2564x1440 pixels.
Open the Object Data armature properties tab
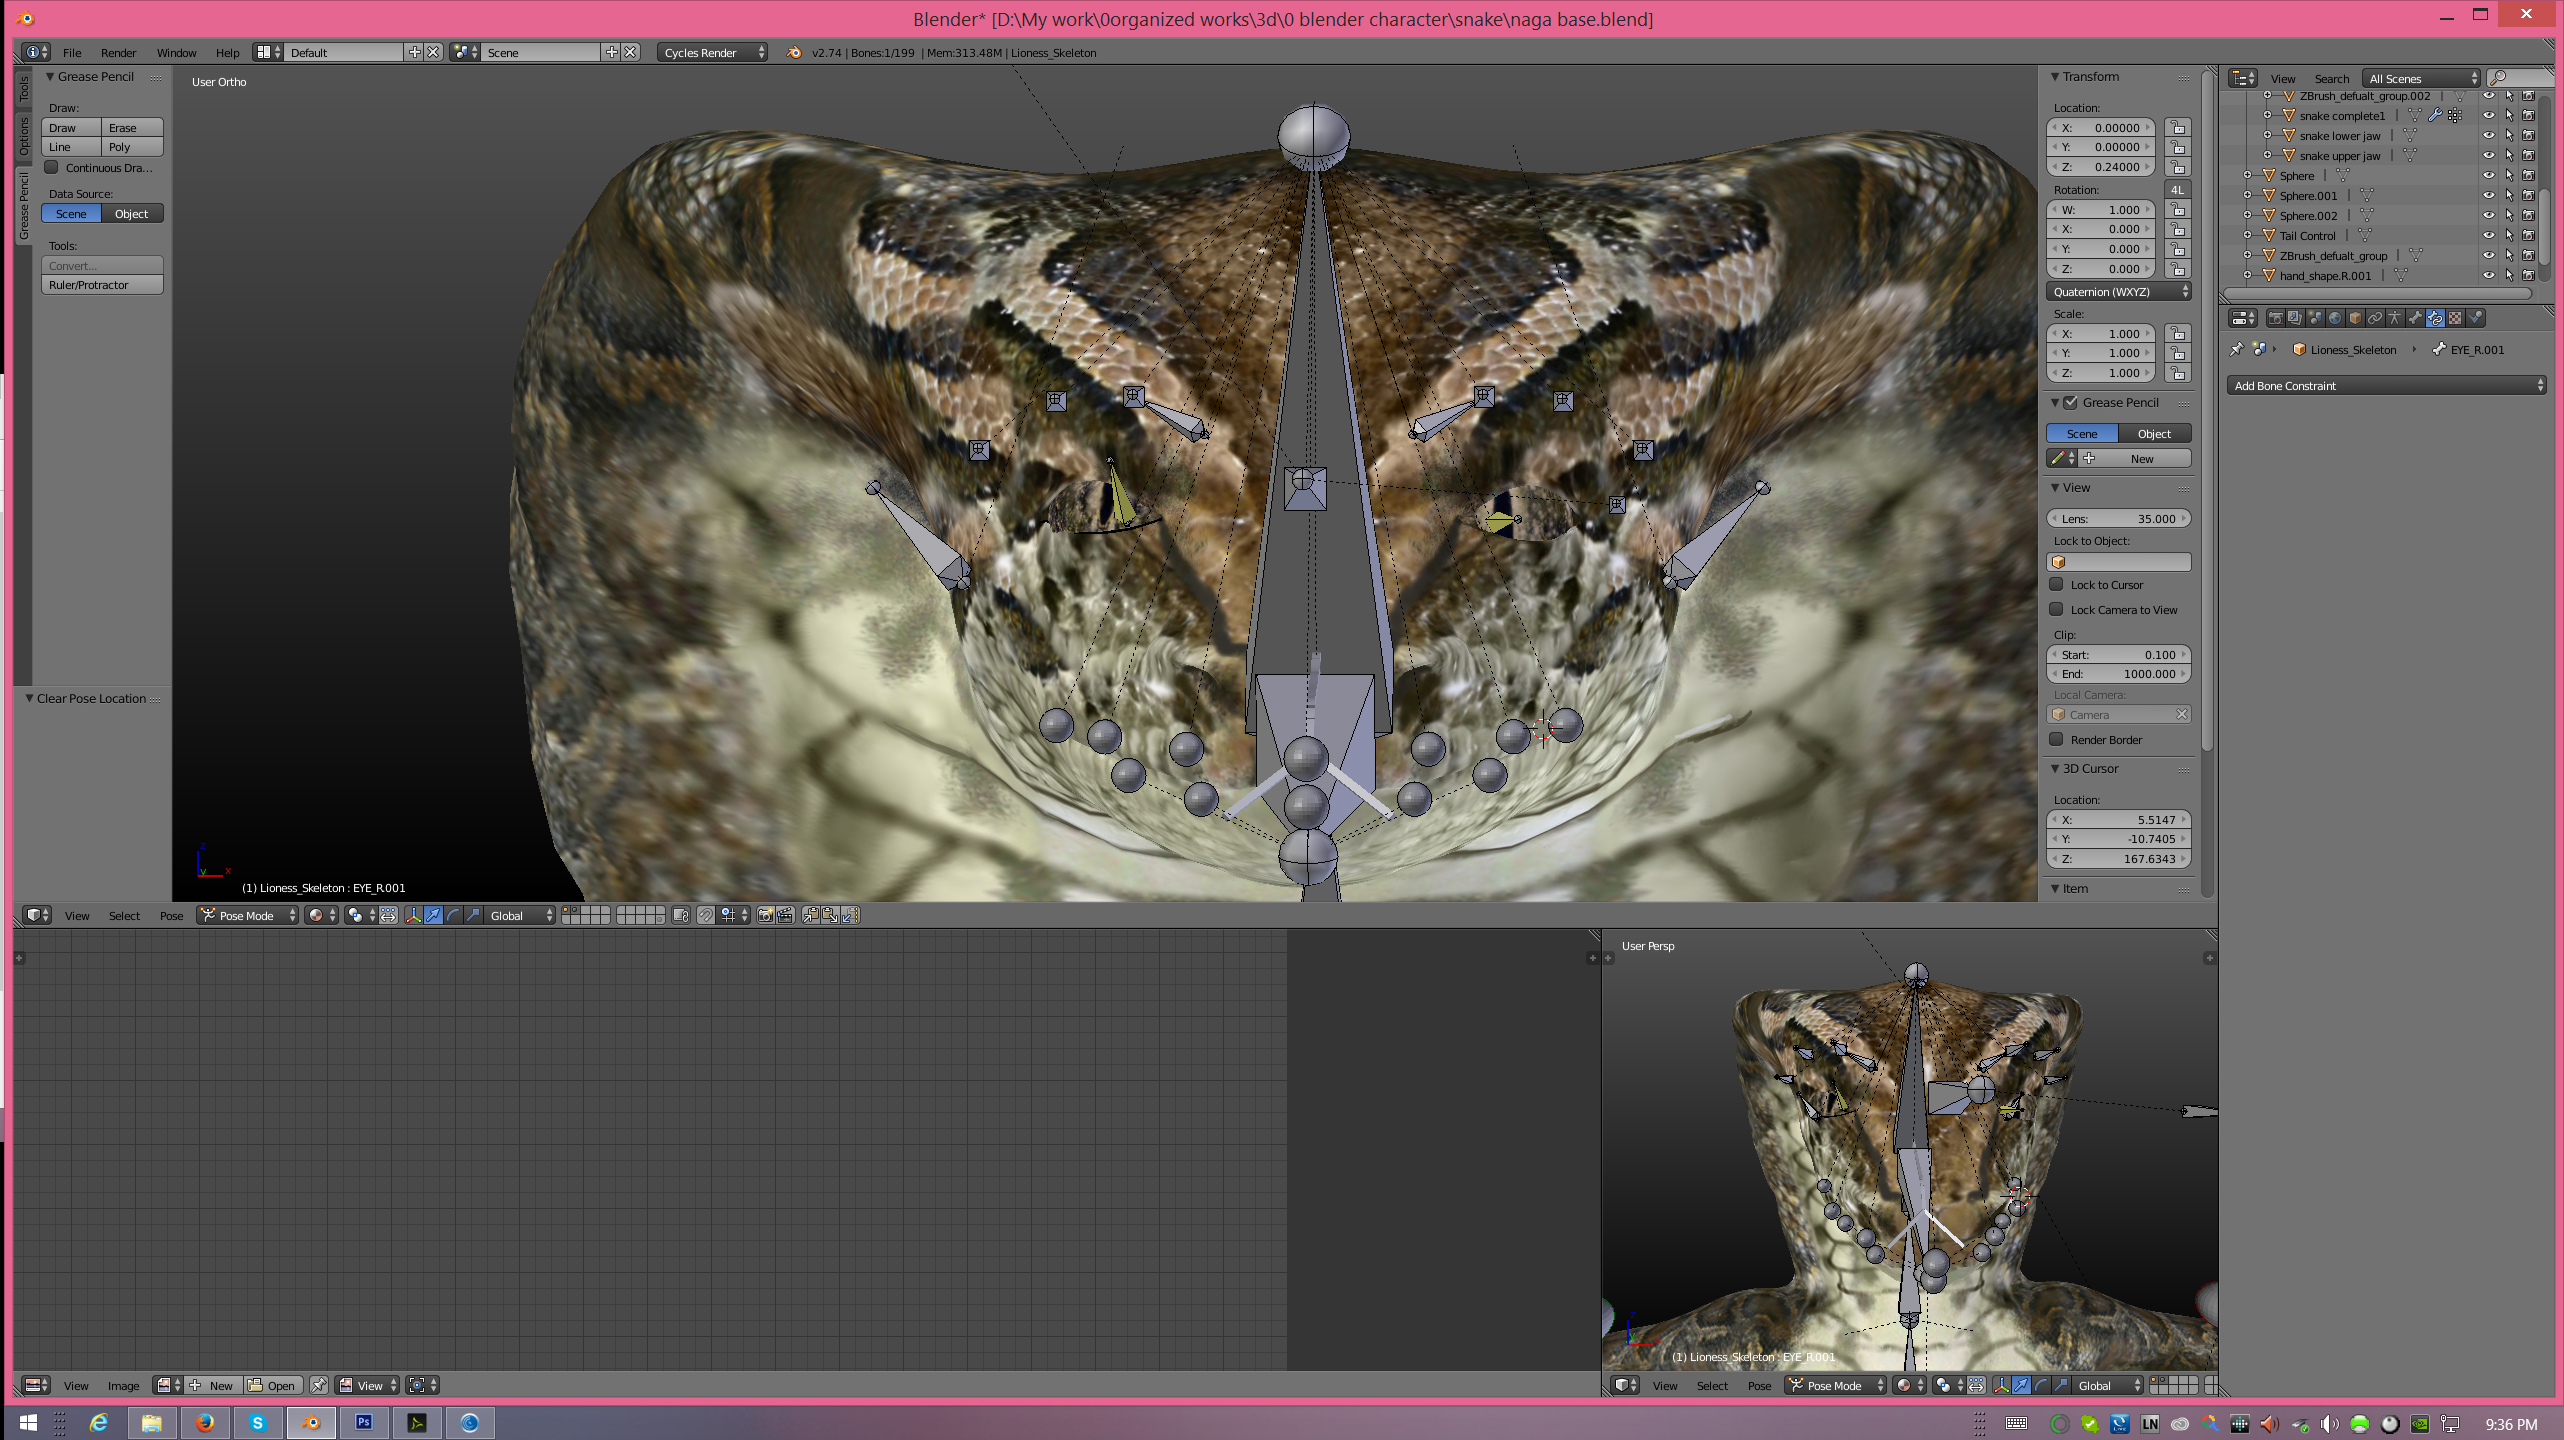(2395, 318)
